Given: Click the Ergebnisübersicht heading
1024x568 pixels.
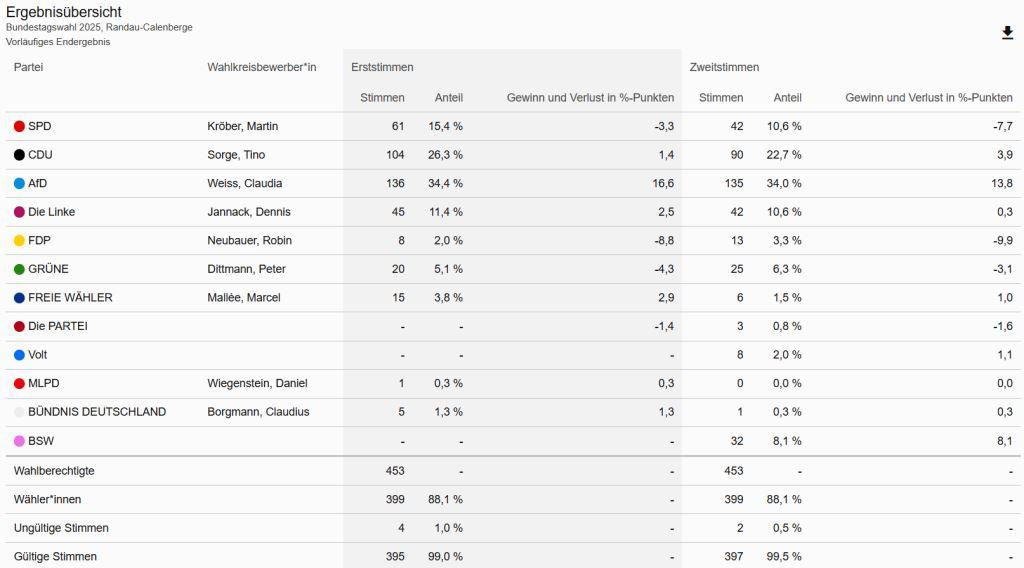Looking at the screenshot, I should [64, 12].
